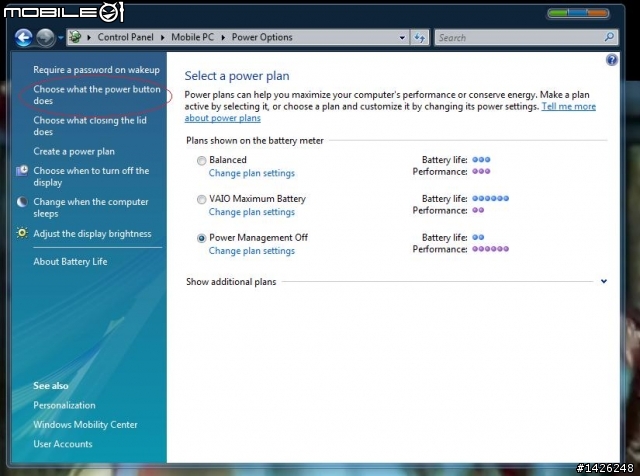
Task: Open Windows Mobility Center link
Action: pos(85,425)
